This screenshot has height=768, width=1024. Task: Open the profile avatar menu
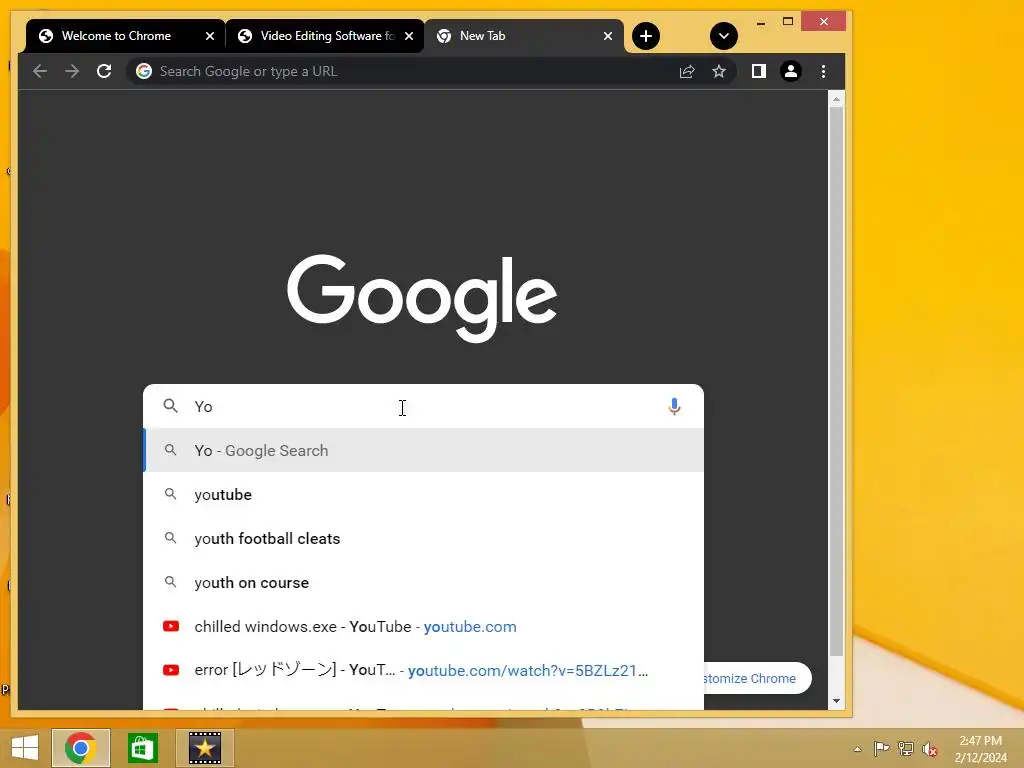pos(790,71)
